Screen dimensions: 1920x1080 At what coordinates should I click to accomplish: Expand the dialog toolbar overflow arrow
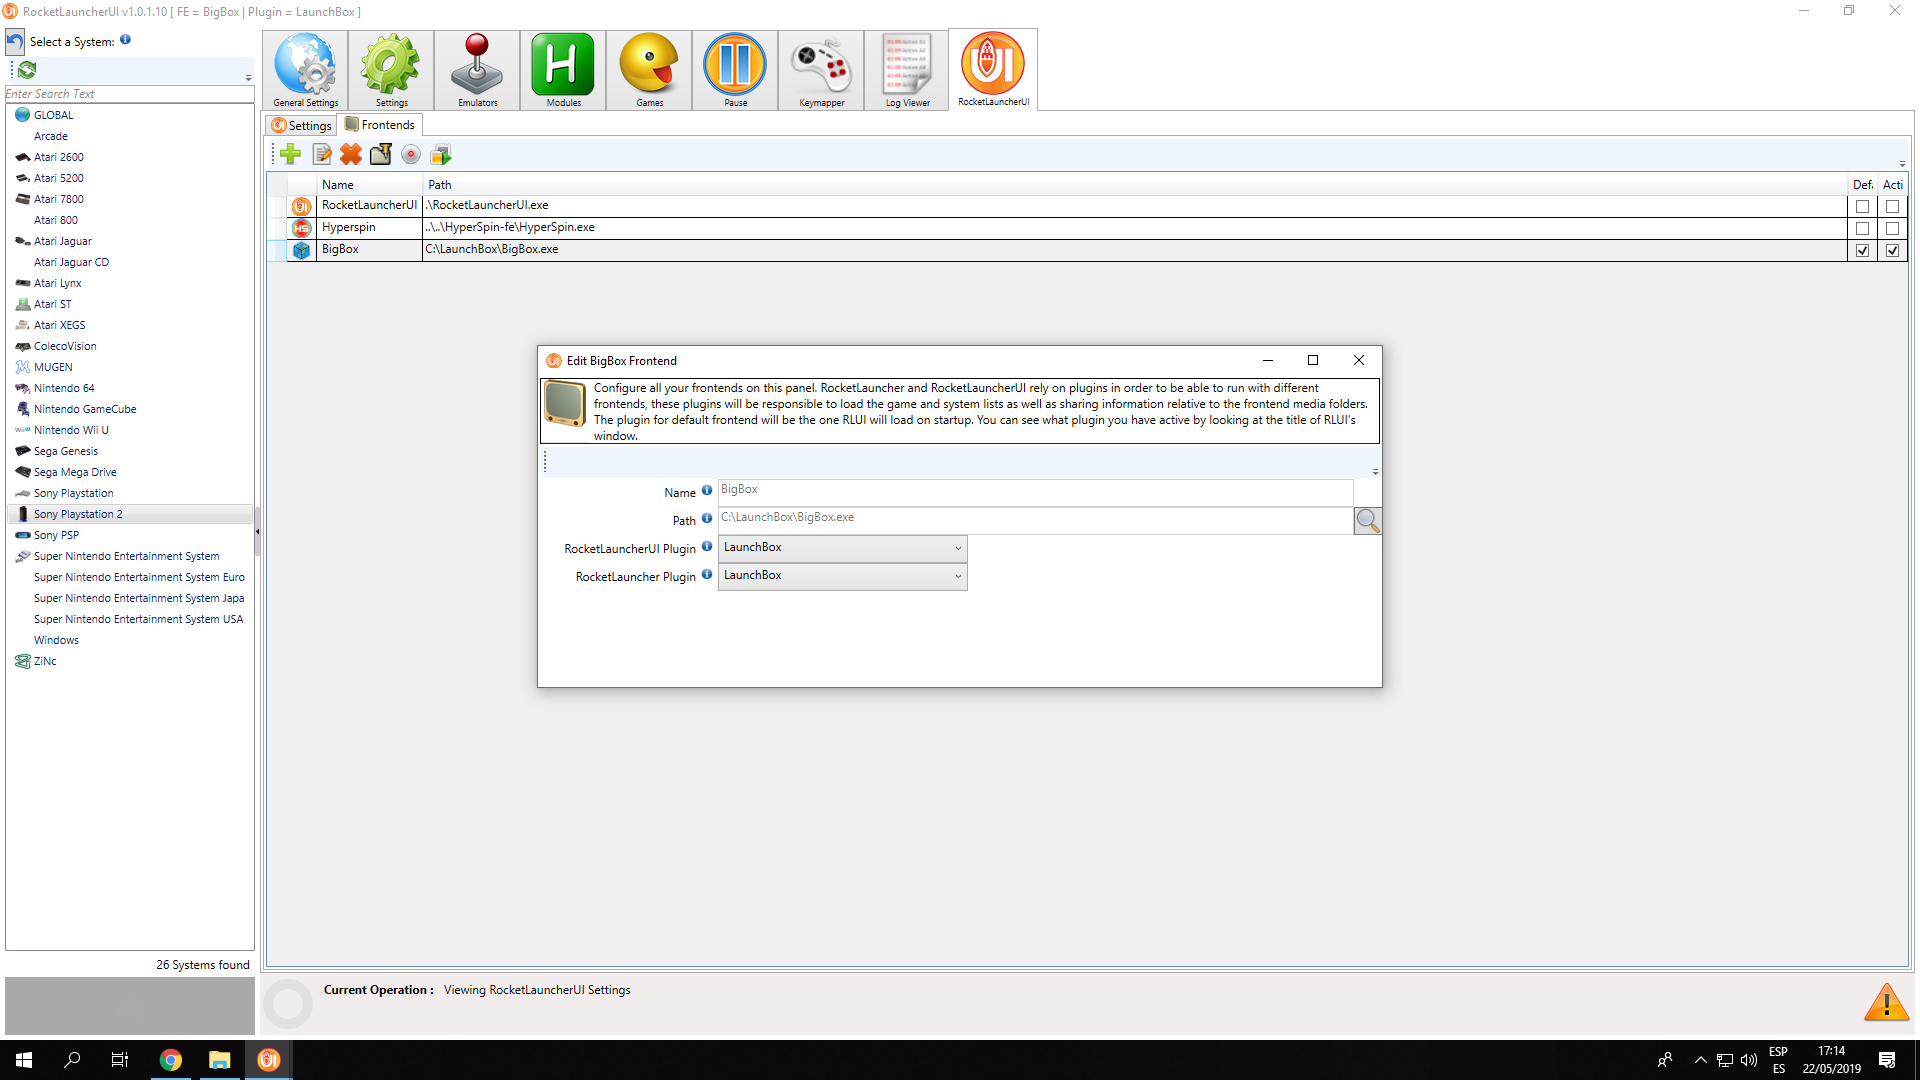[1375, 472]
